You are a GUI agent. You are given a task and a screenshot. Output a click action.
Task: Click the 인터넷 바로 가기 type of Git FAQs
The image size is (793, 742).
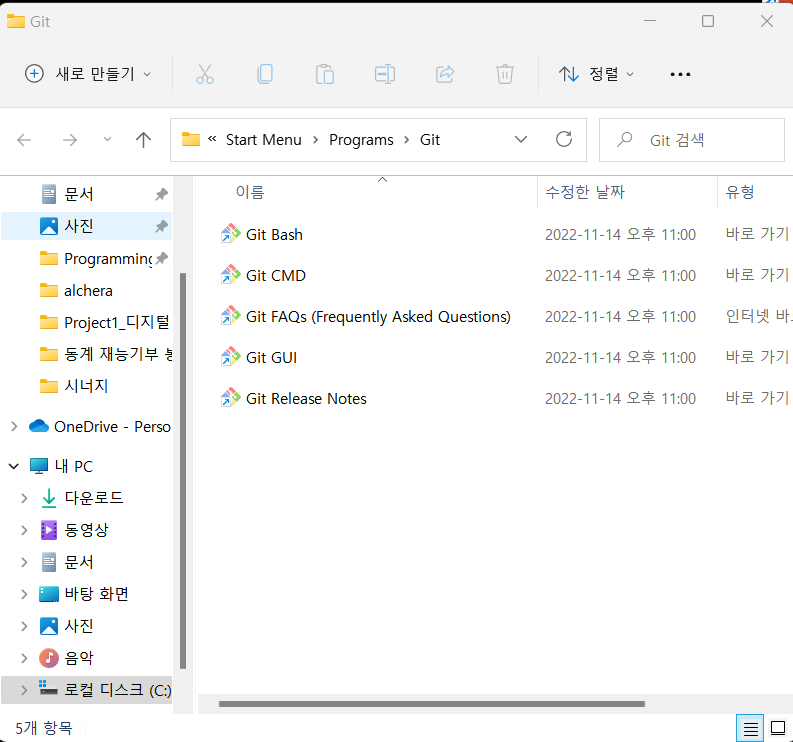coord(759,316)
